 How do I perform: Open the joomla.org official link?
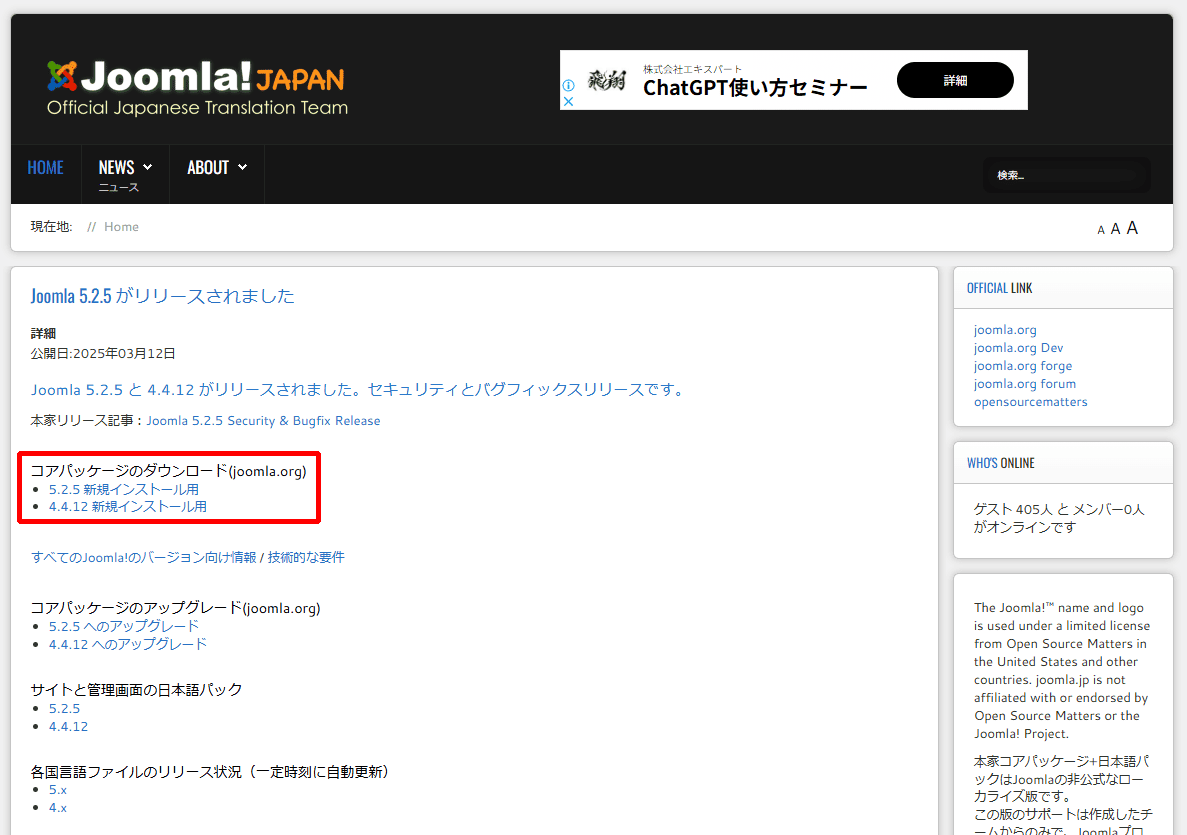pos(1005,329)
